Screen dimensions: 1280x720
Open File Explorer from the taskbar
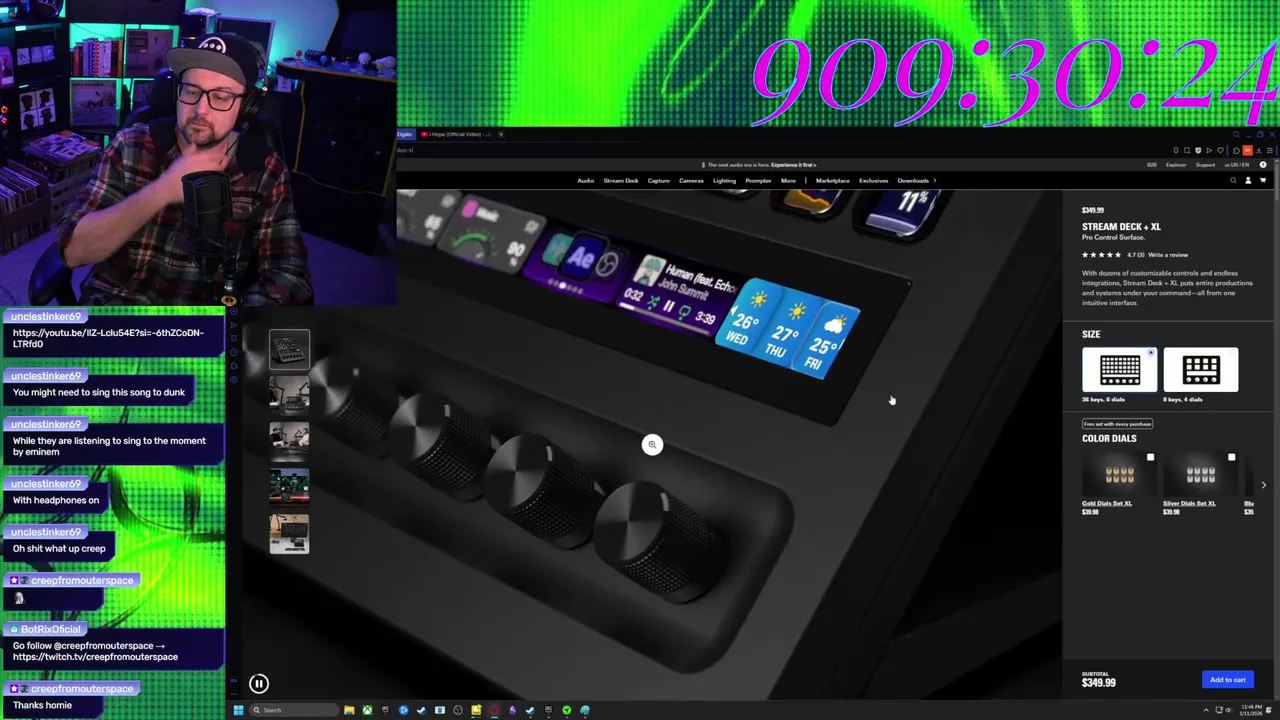(349, 710)
